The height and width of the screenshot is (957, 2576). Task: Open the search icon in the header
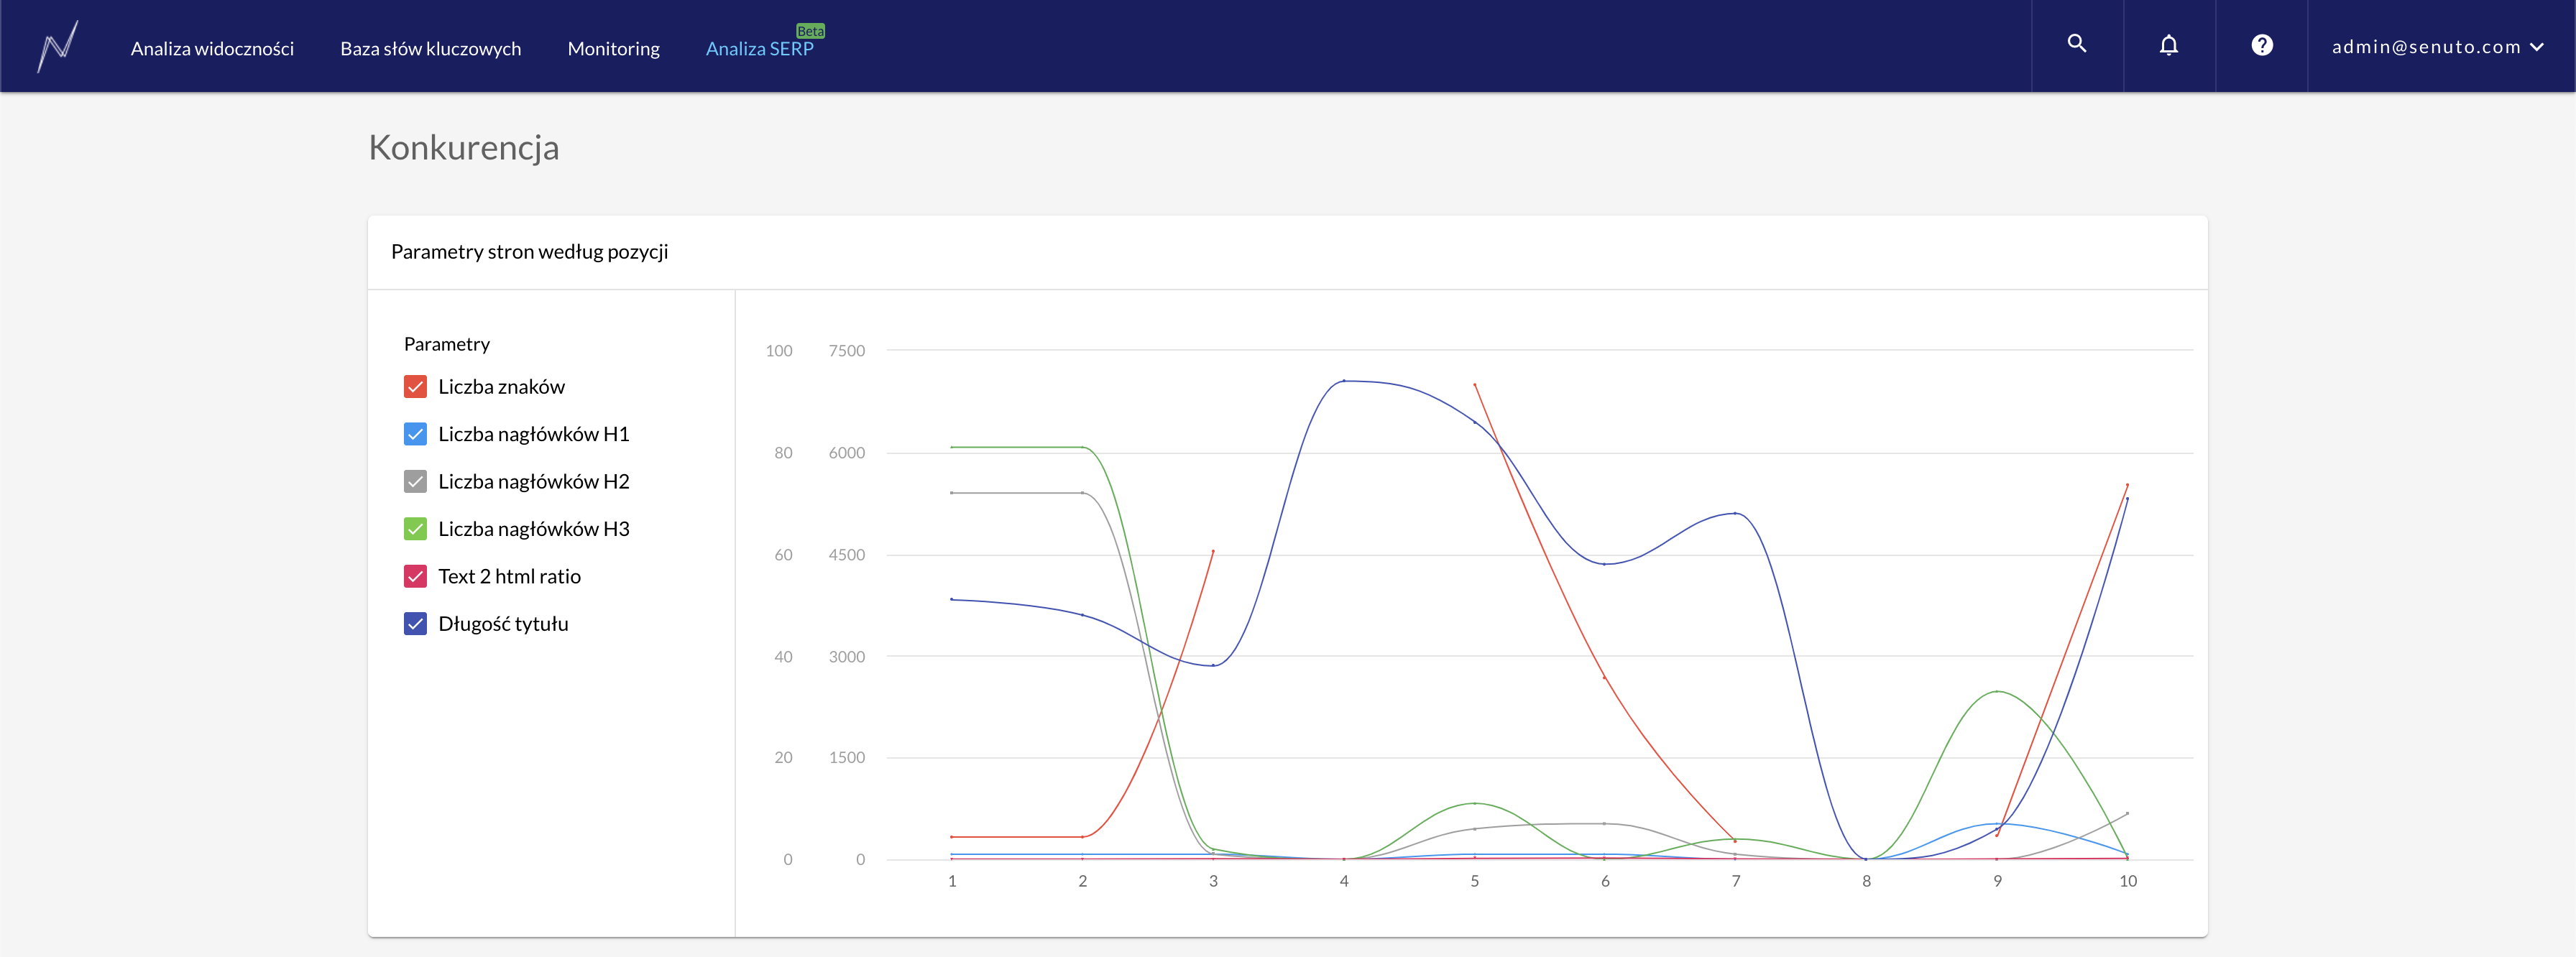pos(2077,45)
